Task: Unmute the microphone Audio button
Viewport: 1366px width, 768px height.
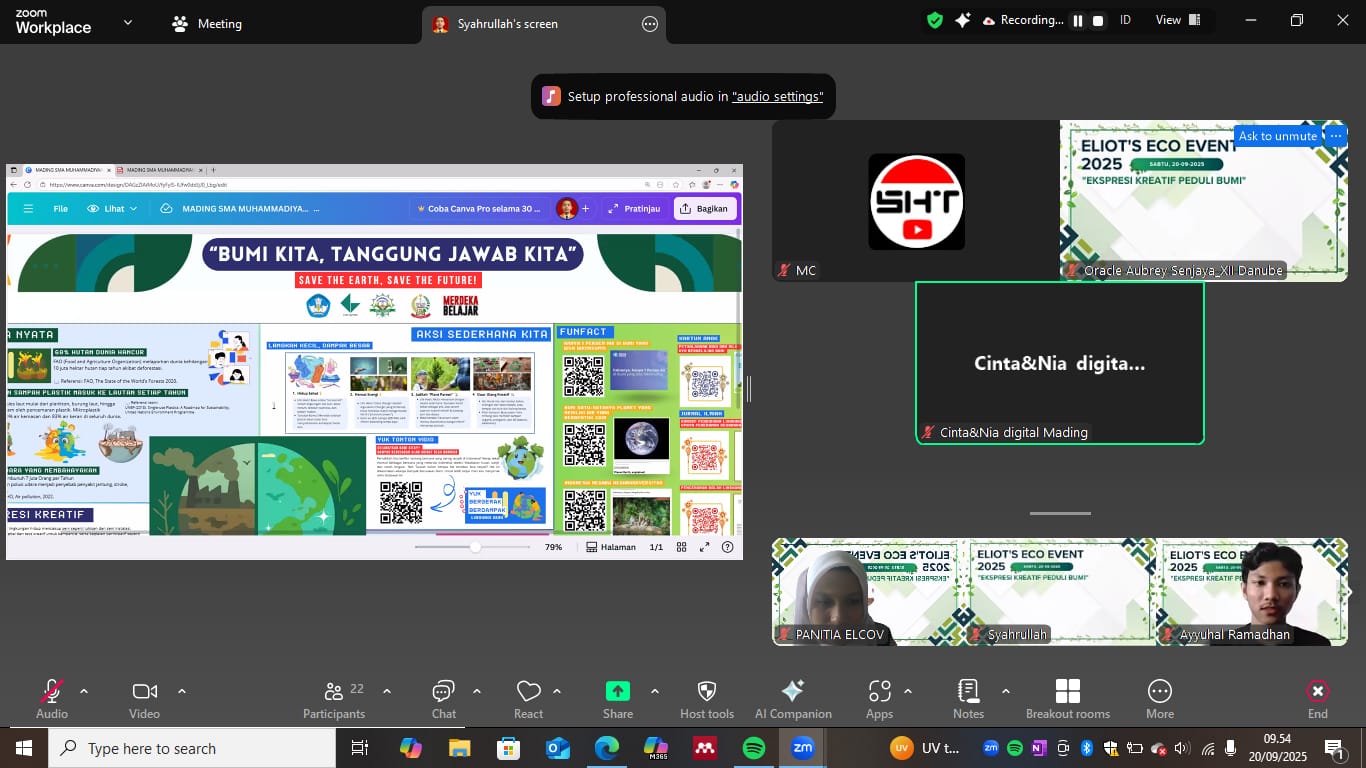Action: coord(52,698)
